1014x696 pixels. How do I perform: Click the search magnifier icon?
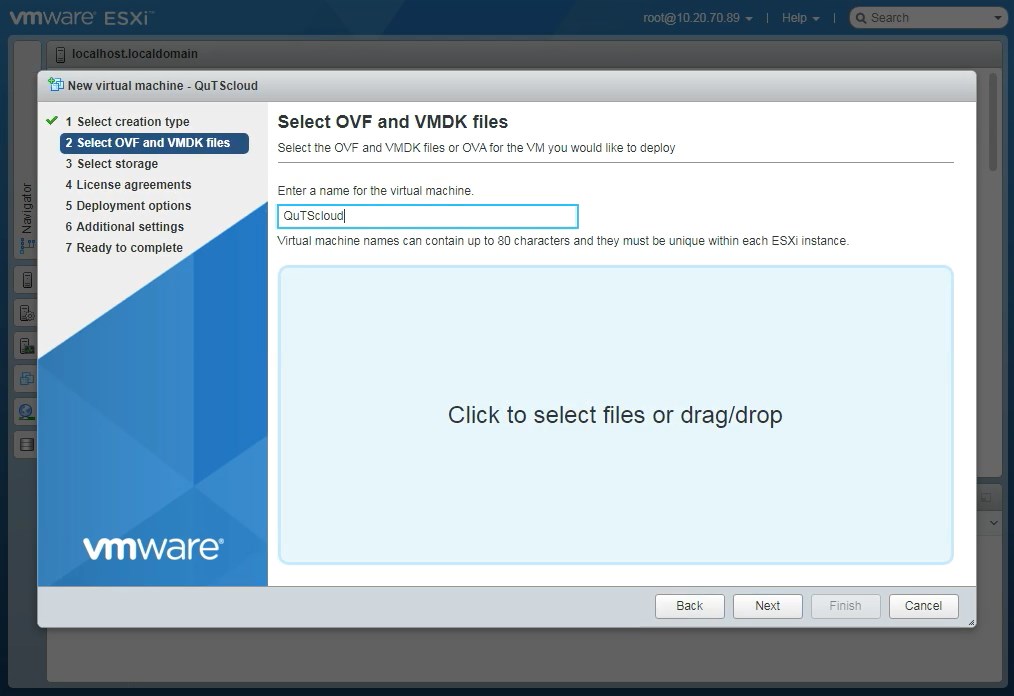[861, 18]
